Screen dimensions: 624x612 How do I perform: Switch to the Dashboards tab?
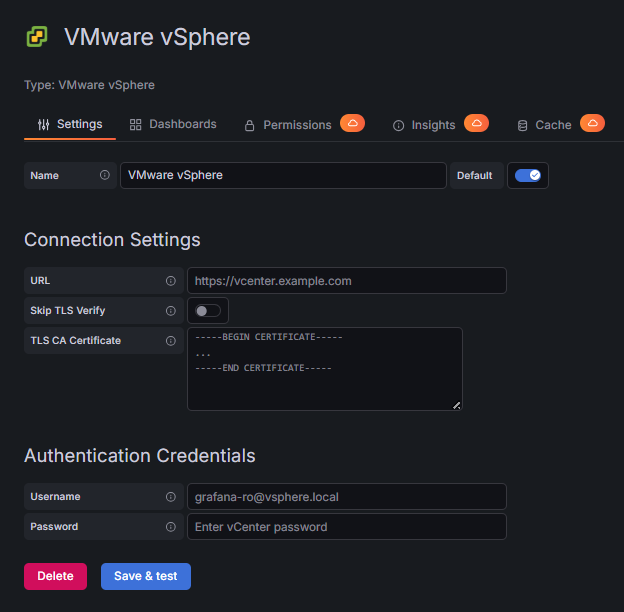point(173,125)
